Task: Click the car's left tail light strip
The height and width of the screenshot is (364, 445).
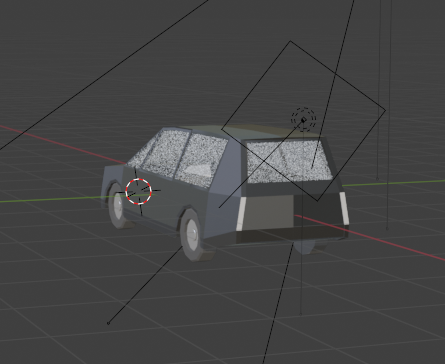Action: tap(241, 214)
